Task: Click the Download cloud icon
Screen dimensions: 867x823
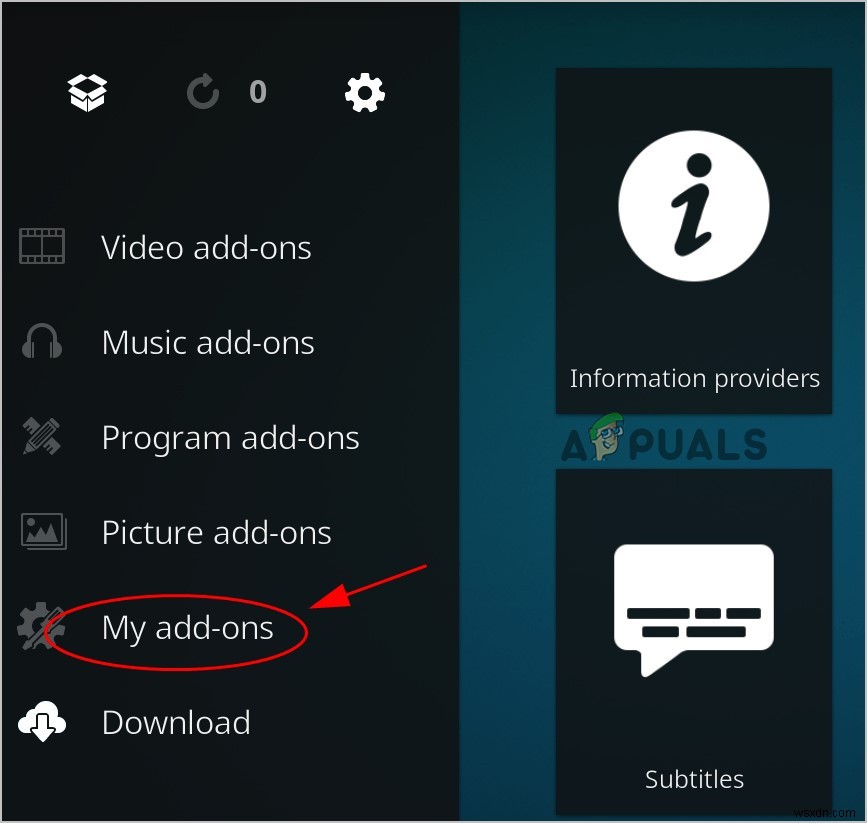Action: click(41, 721)
